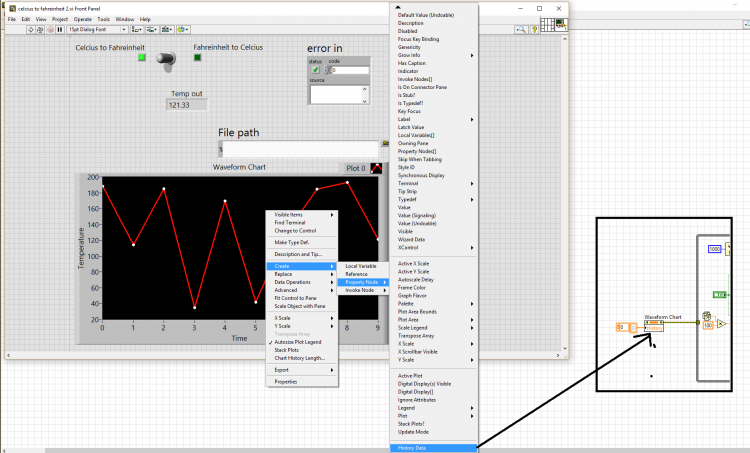Flip the Celcius/Fahrenheit toggle switch

pos(167,60)
